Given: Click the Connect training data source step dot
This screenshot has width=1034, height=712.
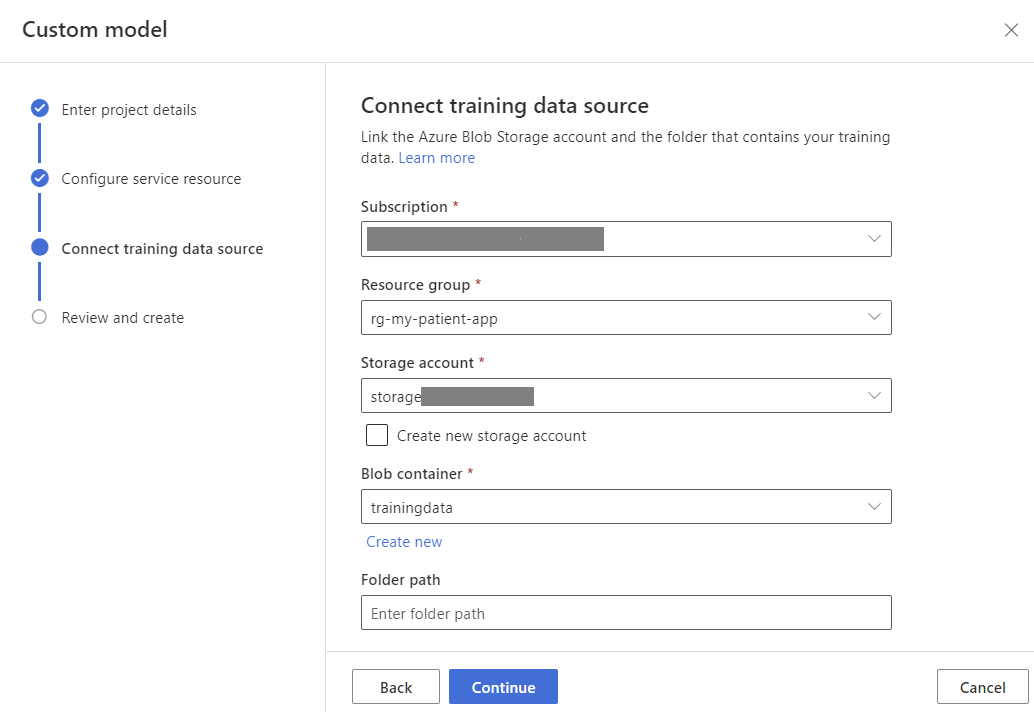Looking at the screenshot, I should (40, 248).
